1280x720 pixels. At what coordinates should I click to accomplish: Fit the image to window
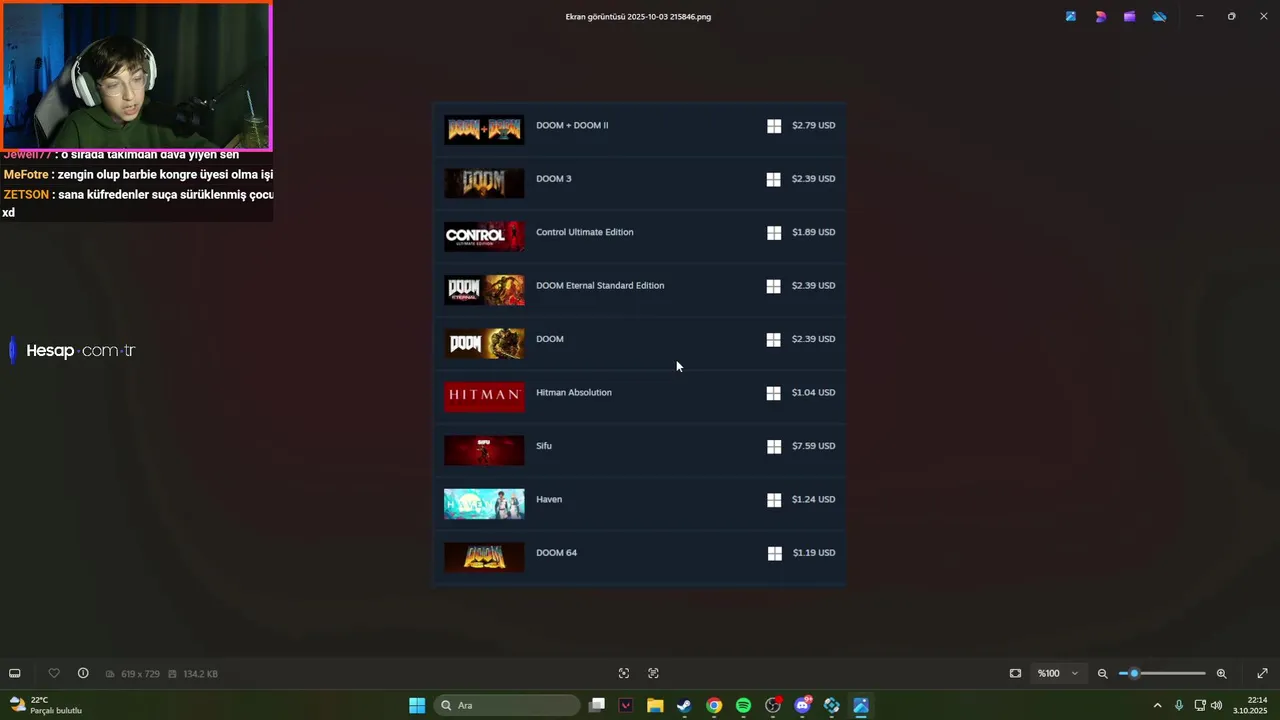tap(1015, 673)
